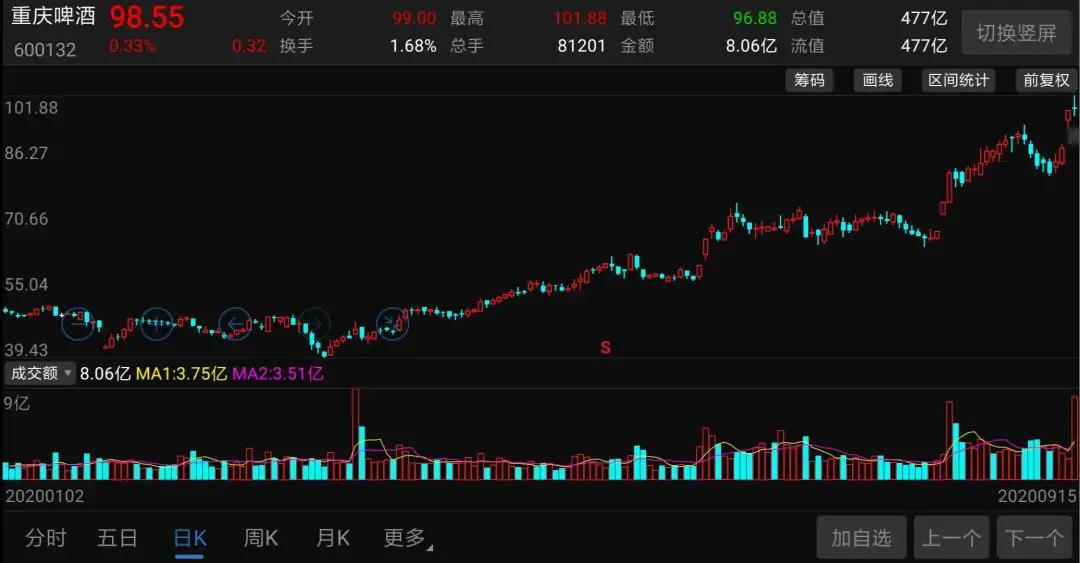Viewport: 1080px width, 563px height.
Task: Switch to the 分时 tab
Action: point(46,538)
